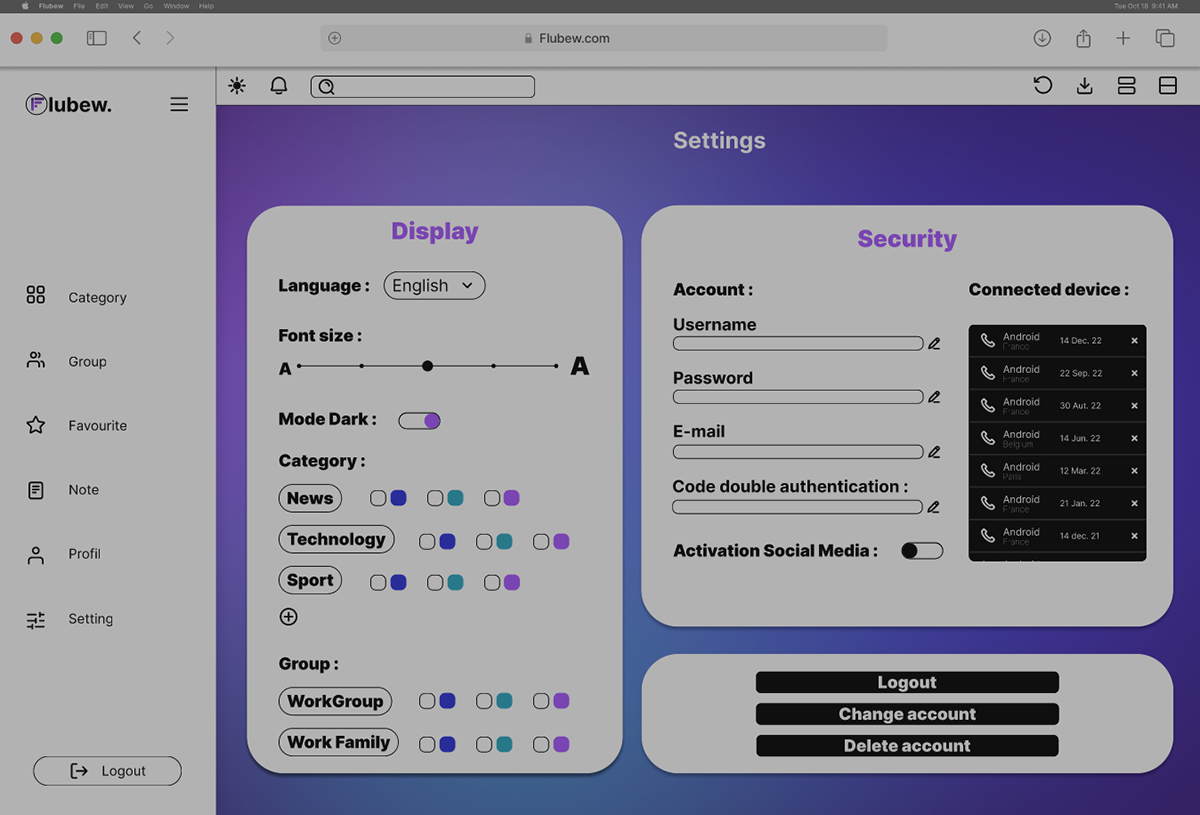Open the Language dropdown set to English
The image size is (1200, 815).
click(434, 286)
